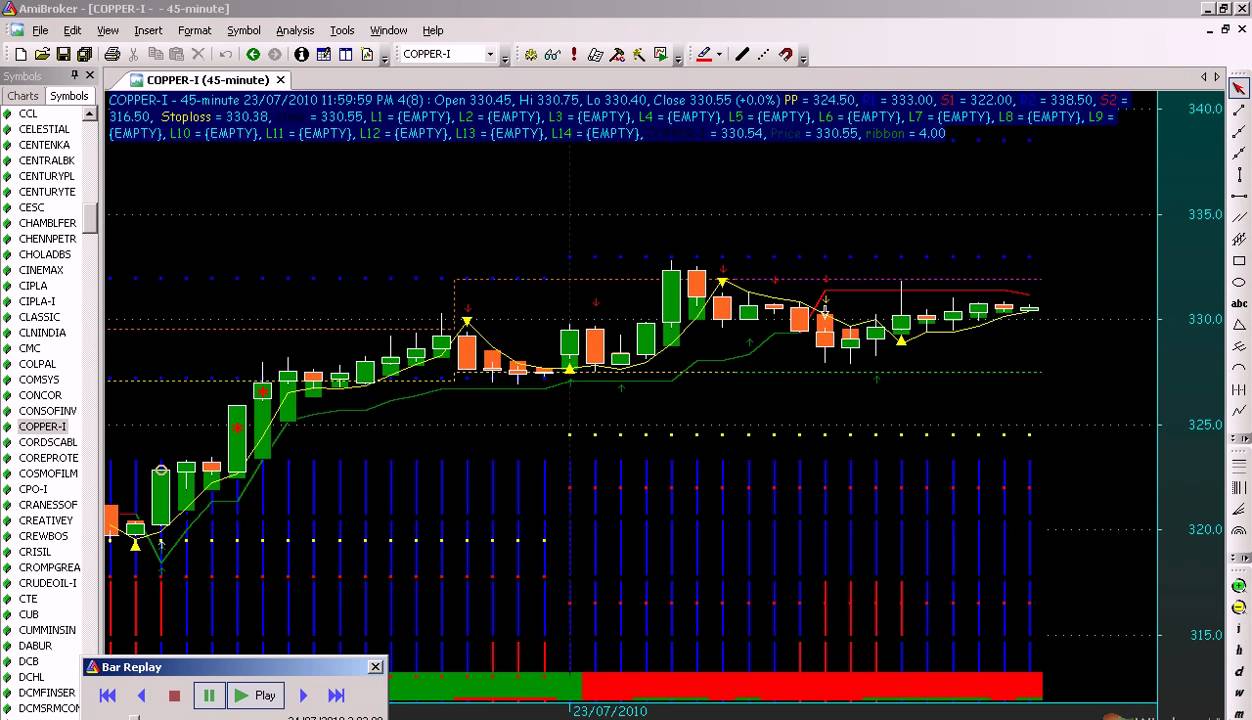Click the line color pencil swatch

pyautogui.click(x=704, y=54)
